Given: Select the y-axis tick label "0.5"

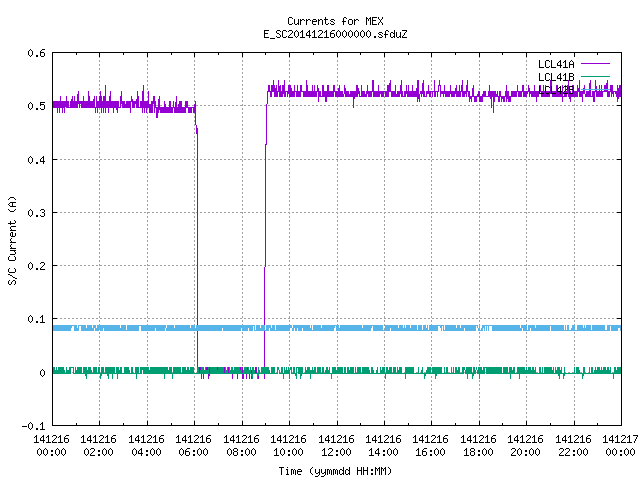Looking at the screenshot, I should [x=36, y=106].
